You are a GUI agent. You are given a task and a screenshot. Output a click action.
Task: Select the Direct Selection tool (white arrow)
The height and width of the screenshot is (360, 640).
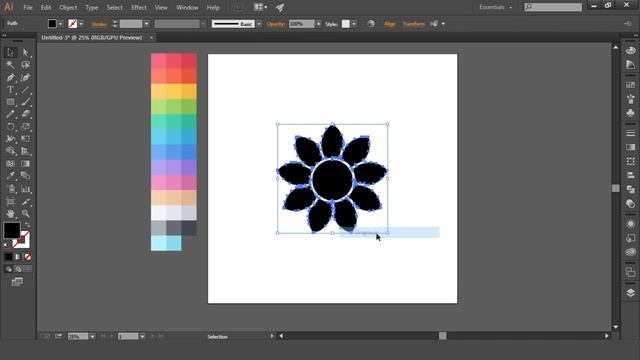[25, 52]
